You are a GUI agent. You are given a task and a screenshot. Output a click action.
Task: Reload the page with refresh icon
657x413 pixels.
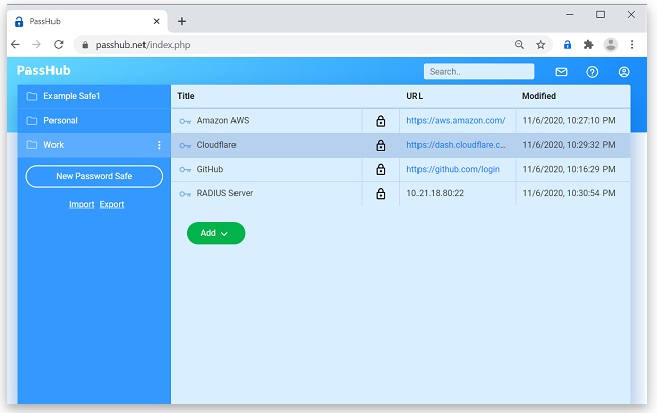click(59, 44)
